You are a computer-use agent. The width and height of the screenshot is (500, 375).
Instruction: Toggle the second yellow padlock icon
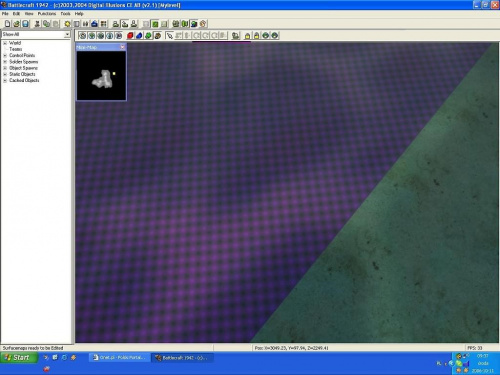tap(256, 35)
